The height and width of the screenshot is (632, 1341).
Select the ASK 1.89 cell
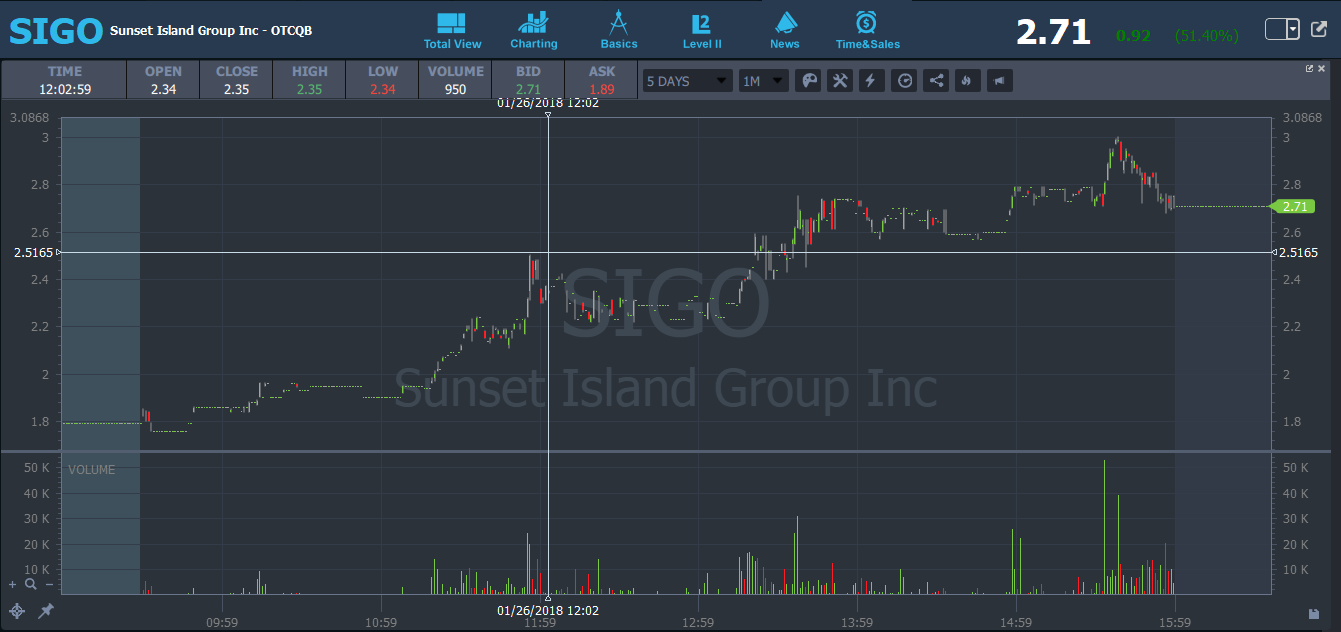pyautogui.click(x=602, y=80)
